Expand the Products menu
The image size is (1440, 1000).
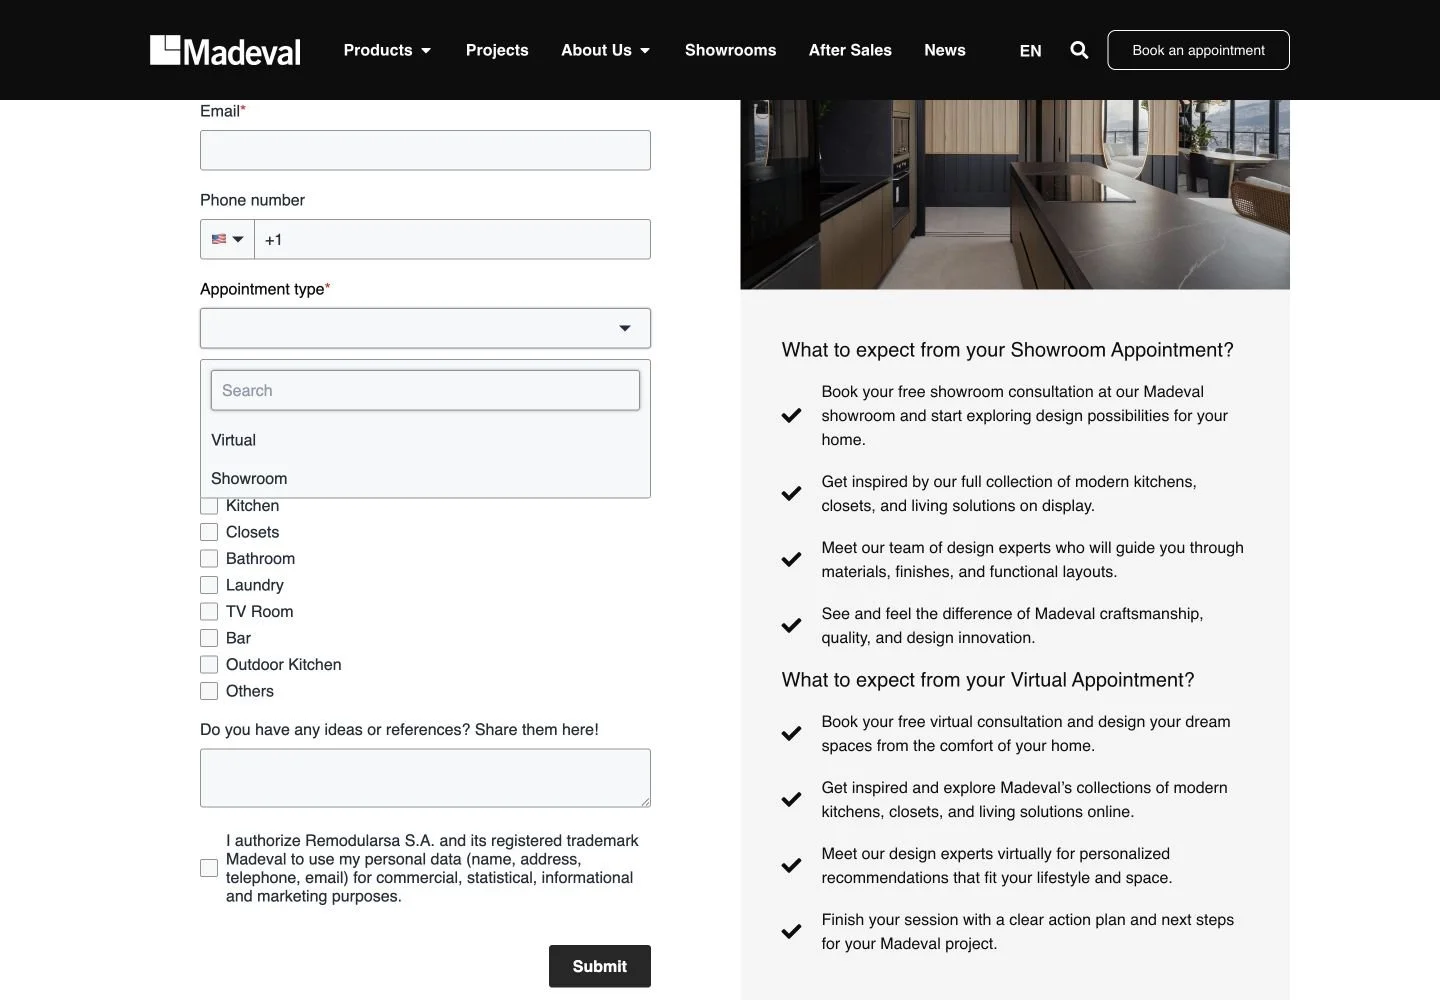click(387, 50)
